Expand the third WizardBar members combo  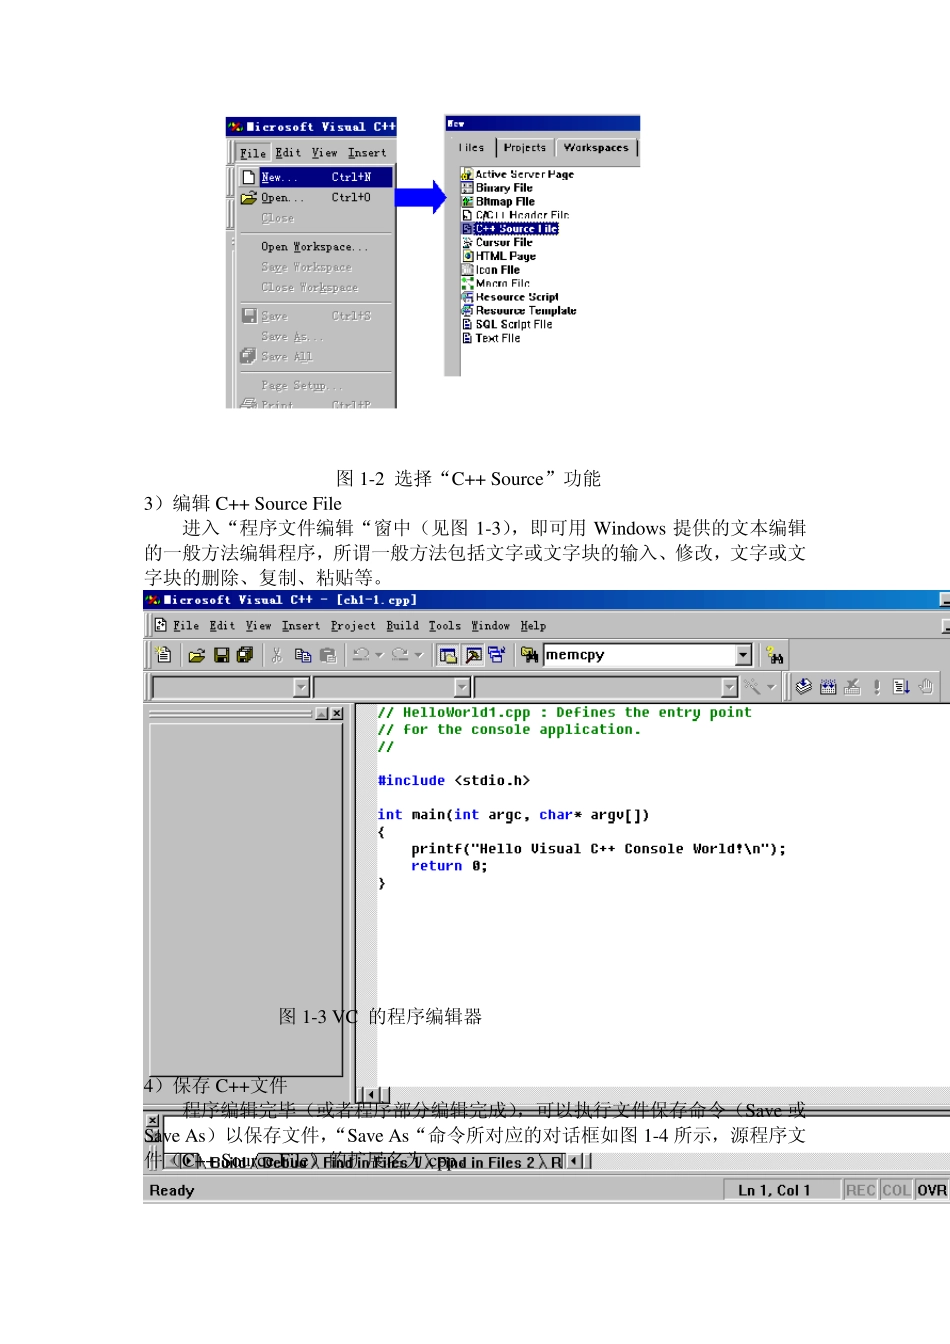pyautogui.click(x=729, y=687)
